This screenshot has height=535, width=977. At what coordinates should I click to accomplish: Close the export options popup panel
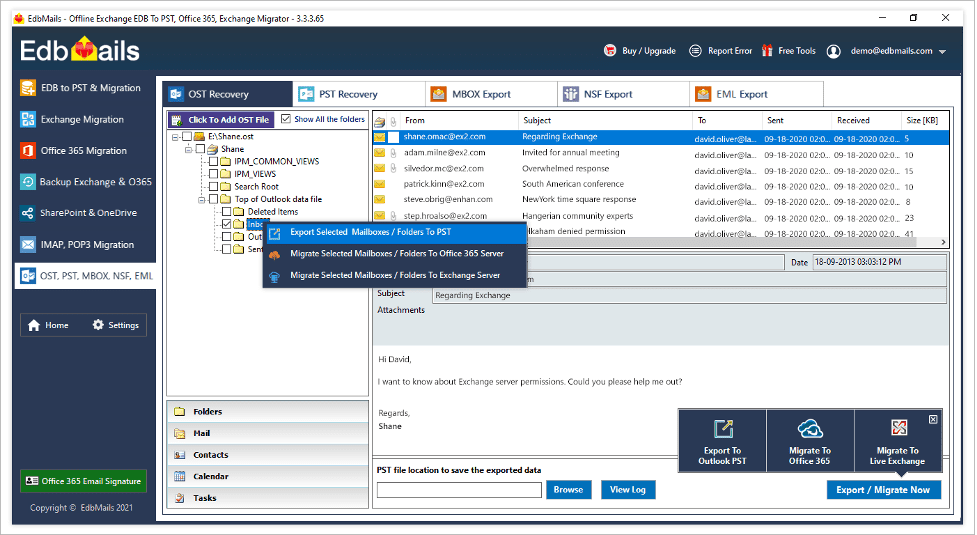(933, 419)
